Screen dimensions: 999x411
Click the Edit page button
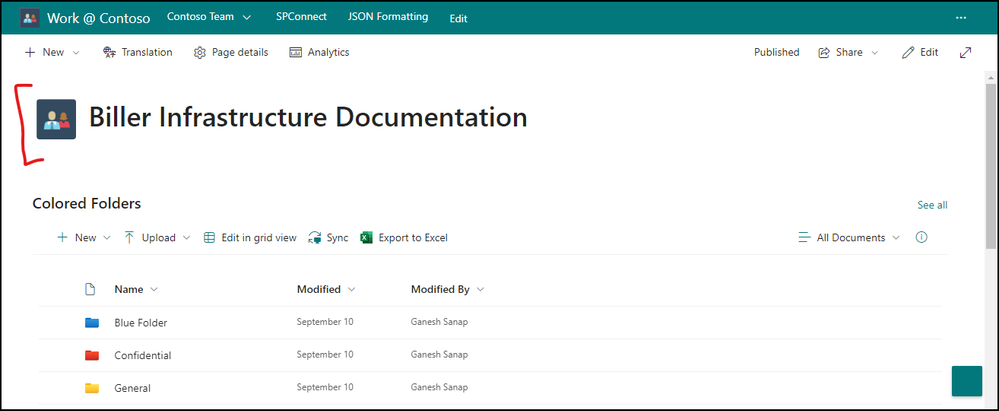click(x=920, y=52)
